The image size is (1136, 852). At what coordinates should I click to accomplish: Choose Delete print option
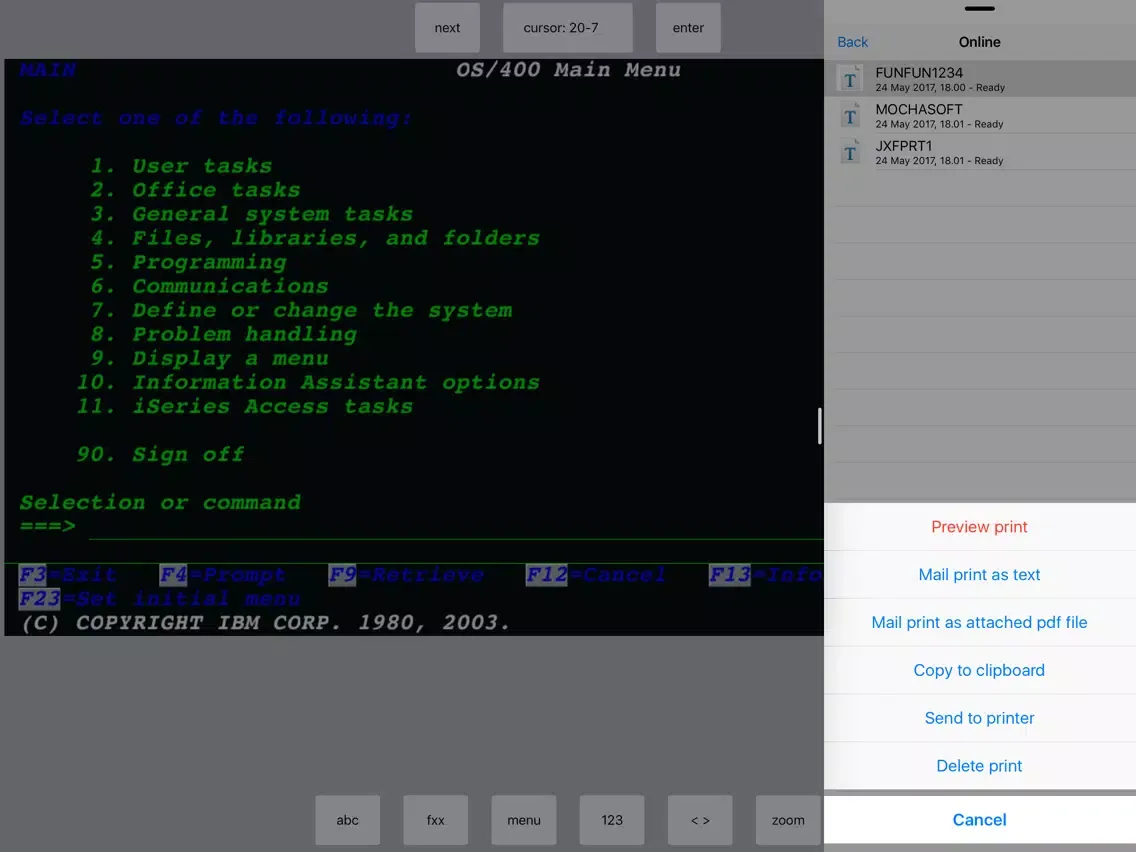pos(979,766)
